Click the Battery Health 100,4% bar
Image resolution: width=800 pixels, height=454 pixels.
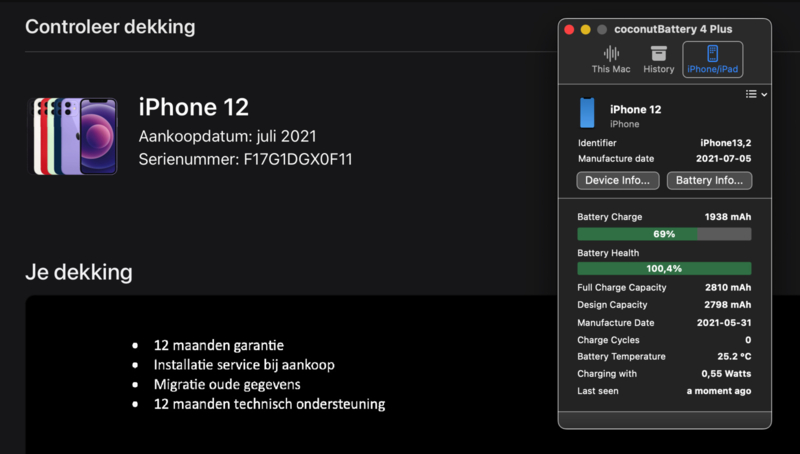(x=664, y=269)
